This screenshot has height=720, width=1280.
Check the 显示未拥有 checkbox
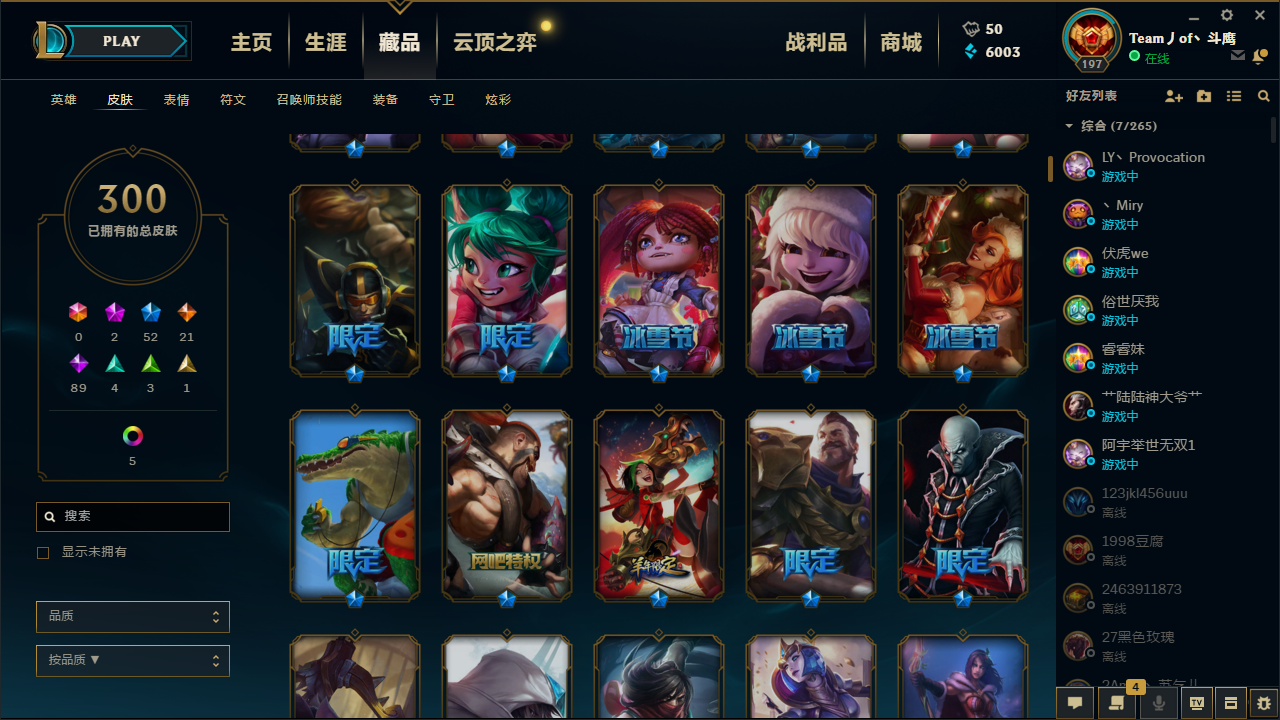pos(43,552)
